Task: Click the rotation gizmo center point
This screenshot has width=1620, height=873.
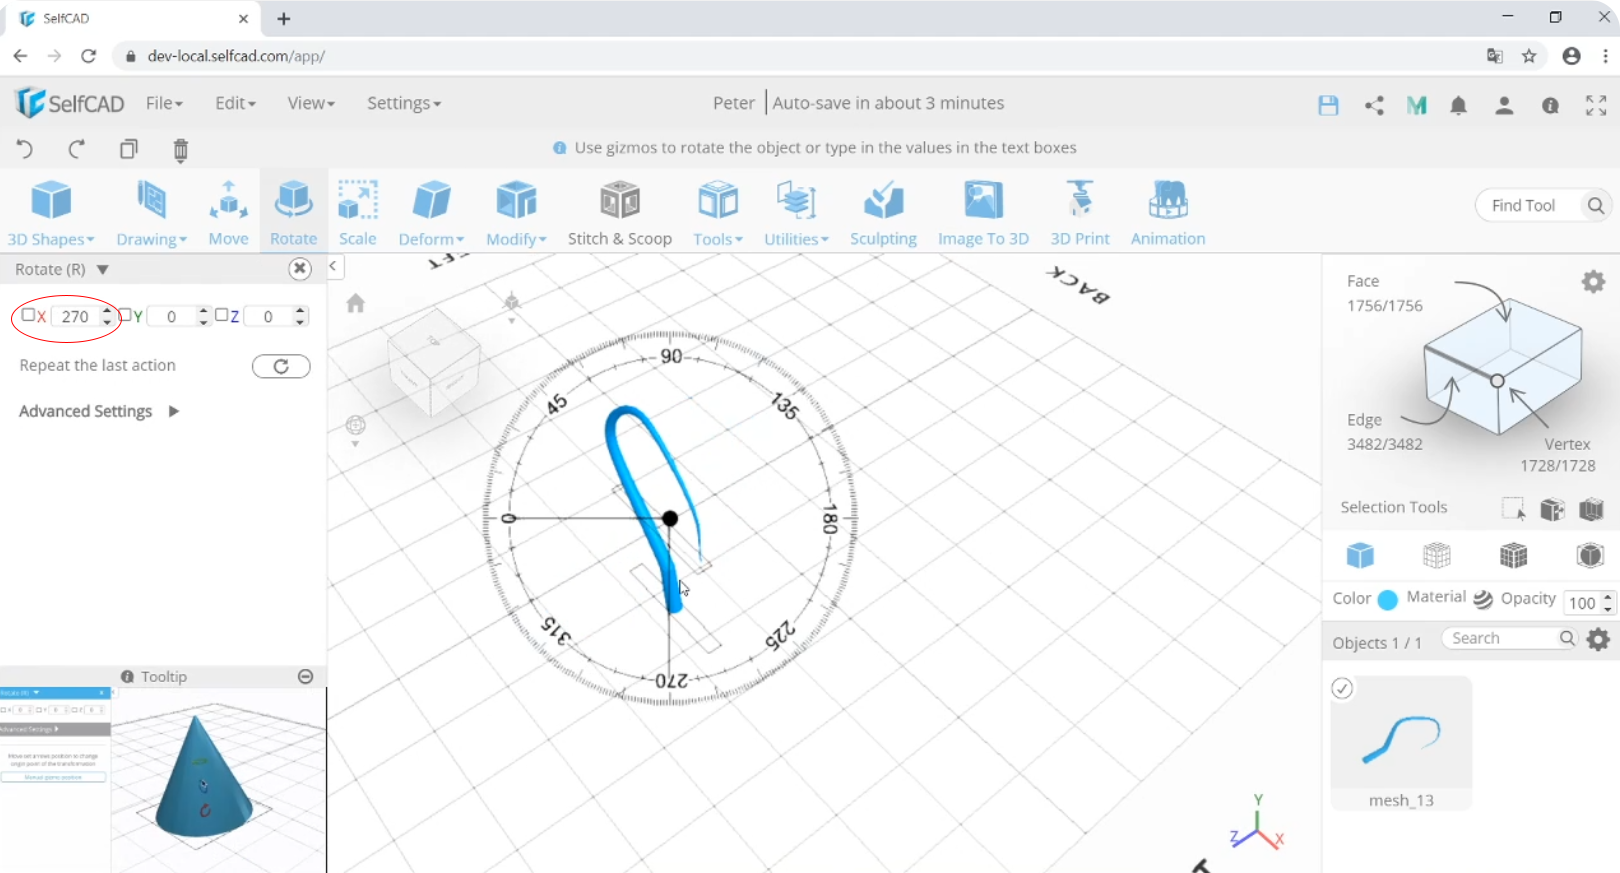Action: pyautogui.click(x=670, y=518)
